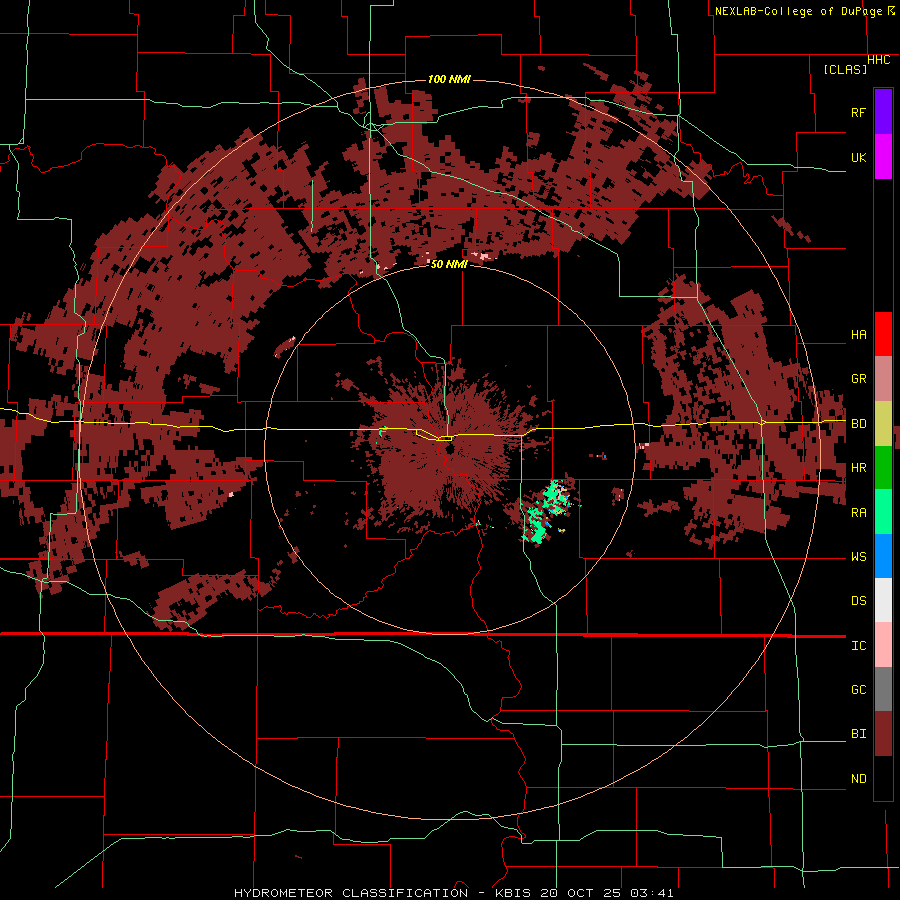Click the 100 NMI range ring label
The width and height of the screenshot is (900, 900).
449,79
